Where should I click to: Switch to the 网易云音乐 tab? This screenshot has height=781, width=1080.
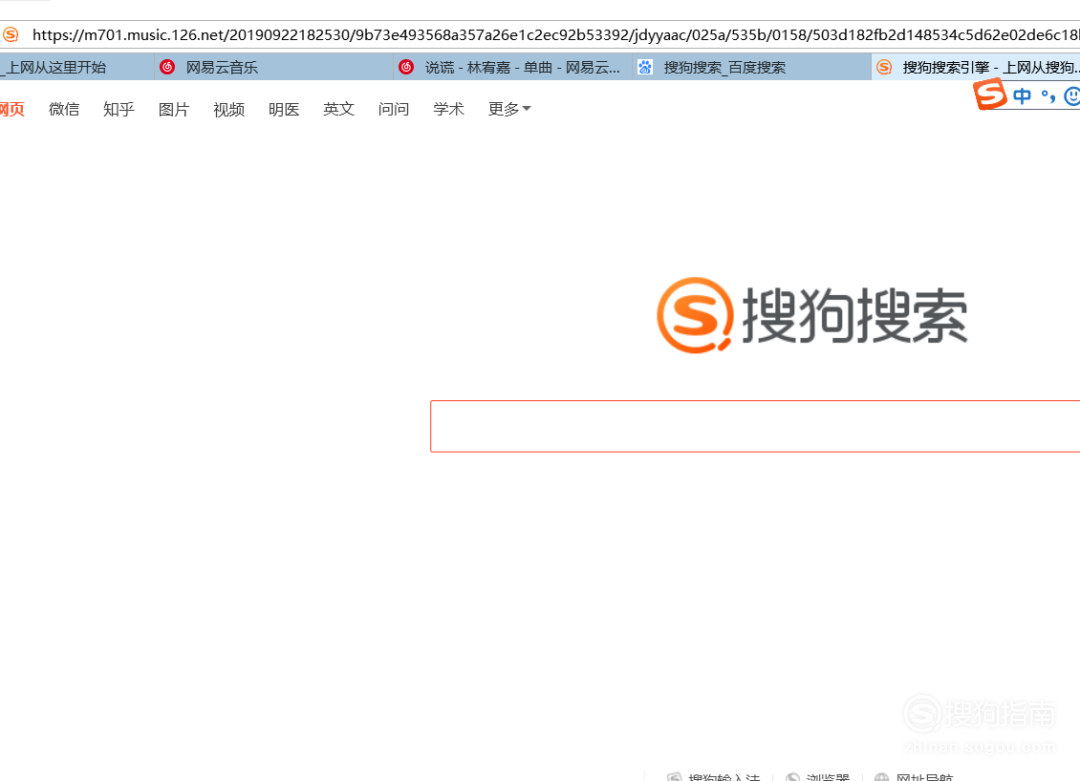pyautogui.click(x=273, y=67)
